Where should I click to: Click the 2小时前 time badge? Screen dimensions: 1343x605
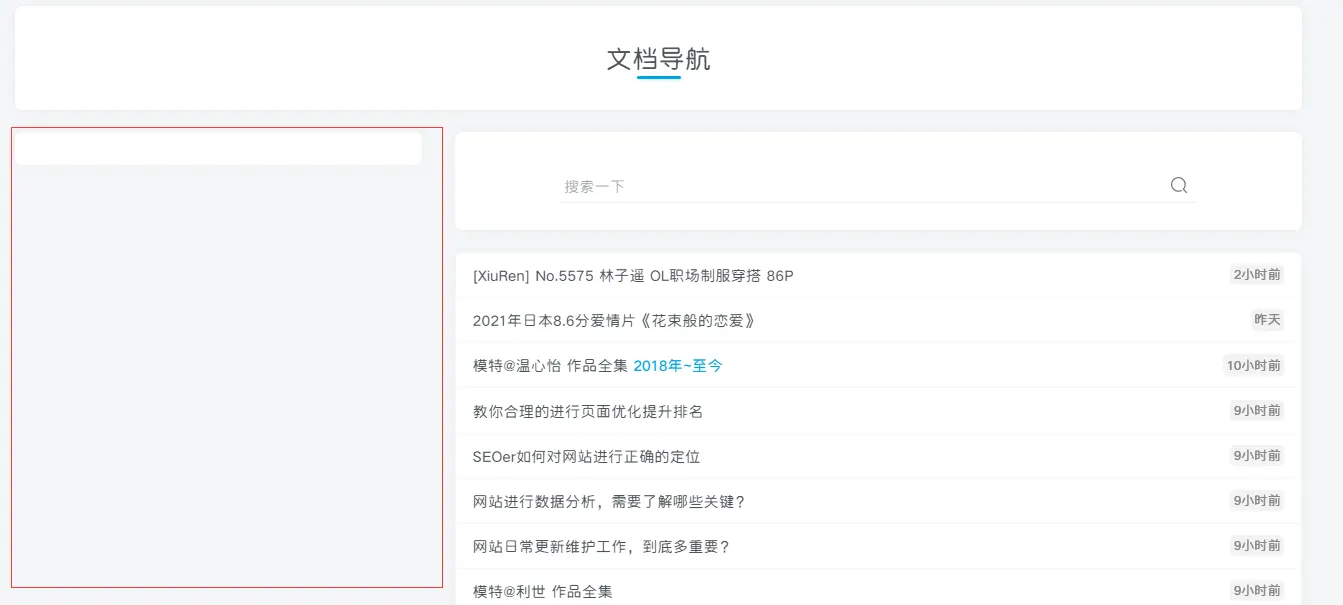tap(1257, 275)
